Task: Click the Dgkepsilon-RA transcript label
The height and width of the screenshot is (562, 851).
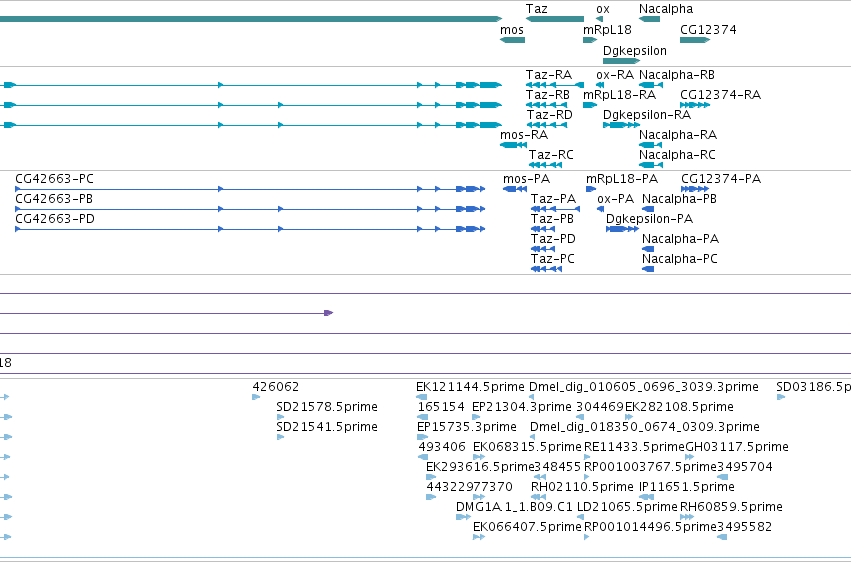Action: click(x=647, y=115)
